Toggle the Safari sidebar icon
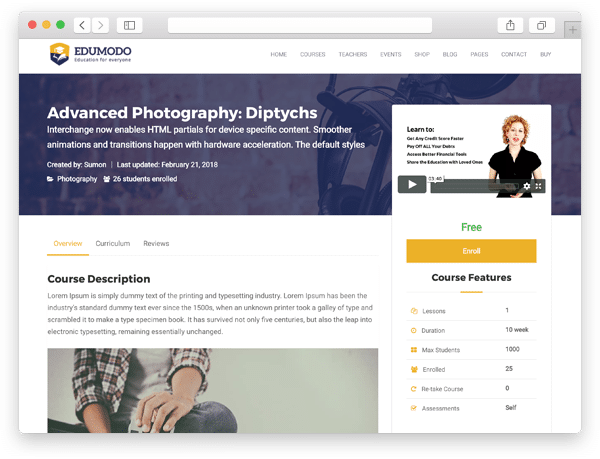Viewport: 600px width, 459px height. pyautogui.click(x=129, y=25)
